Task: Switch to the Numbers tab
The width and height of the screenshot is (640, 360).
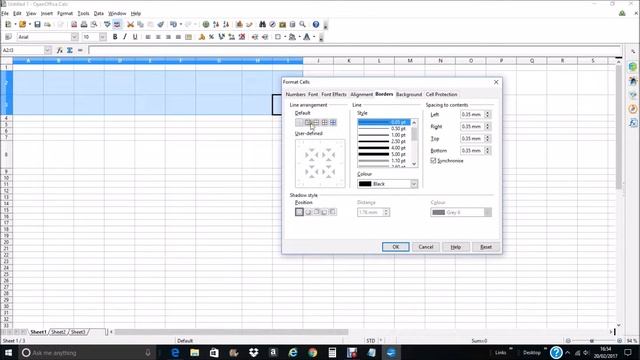Action: (296, 94)
